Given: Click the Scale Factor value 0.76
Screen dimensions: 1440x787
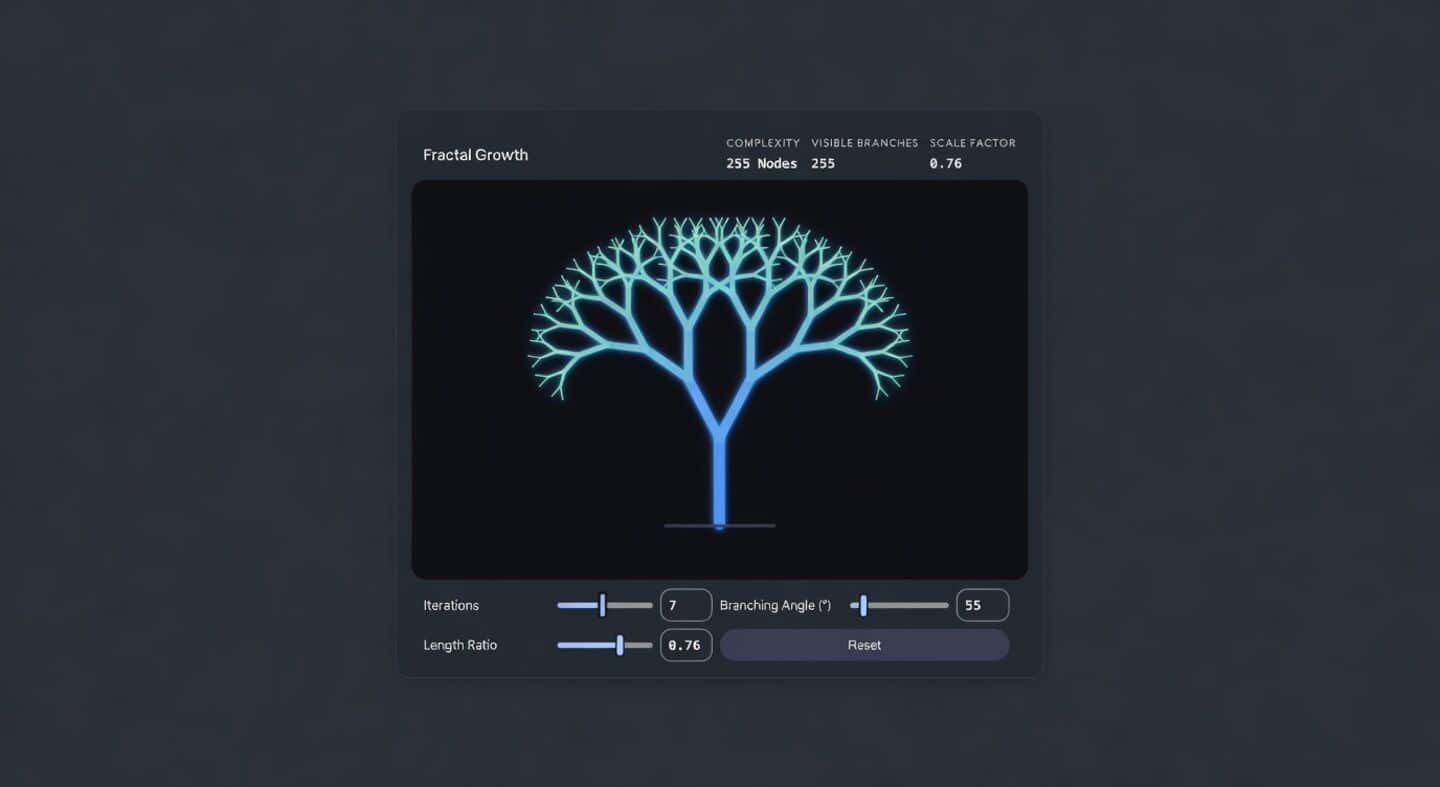Looking at the screenshot, I should [x=945, y=163].
